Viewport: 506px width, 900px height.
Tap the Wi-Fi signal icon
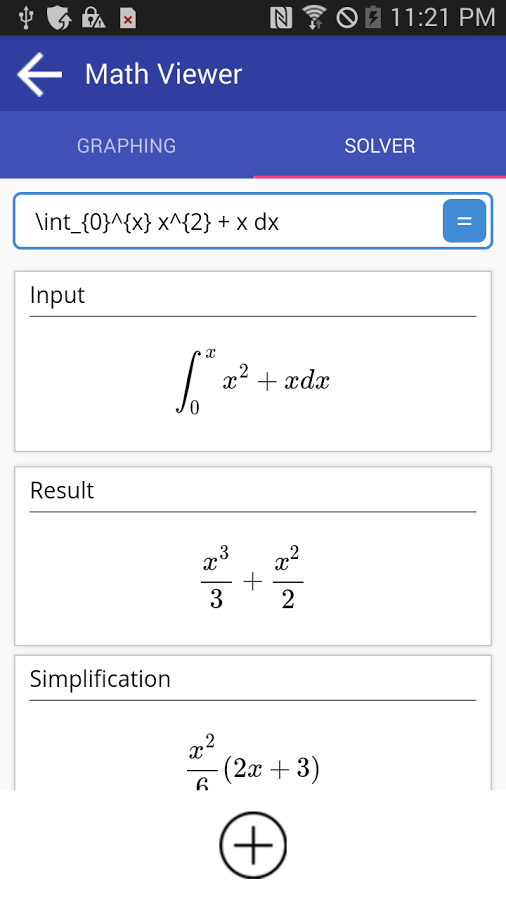coord(313,18)
